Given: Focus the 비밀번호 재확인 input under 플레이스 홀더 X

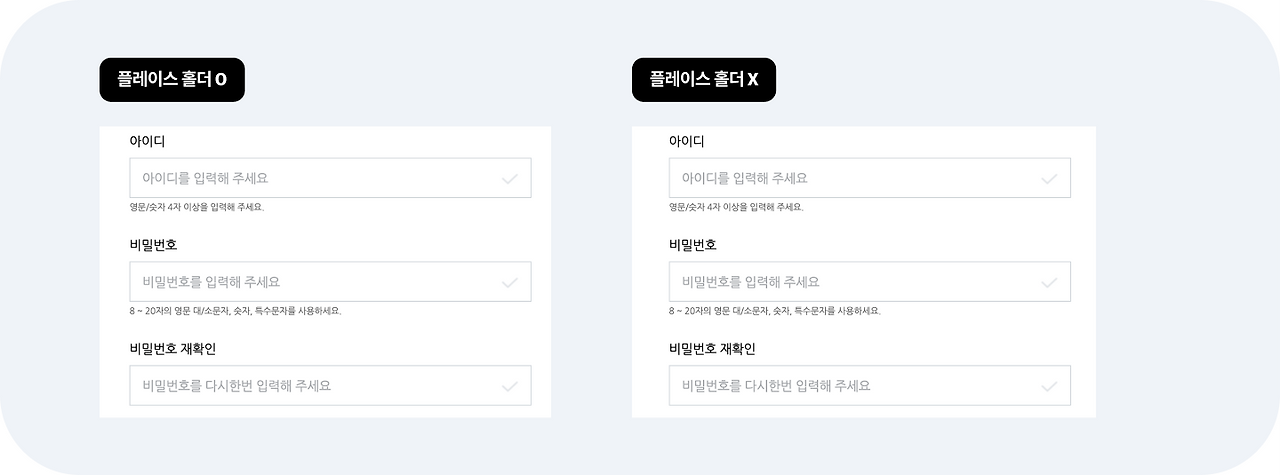Looking at the screenshot, I should point(870,385).
